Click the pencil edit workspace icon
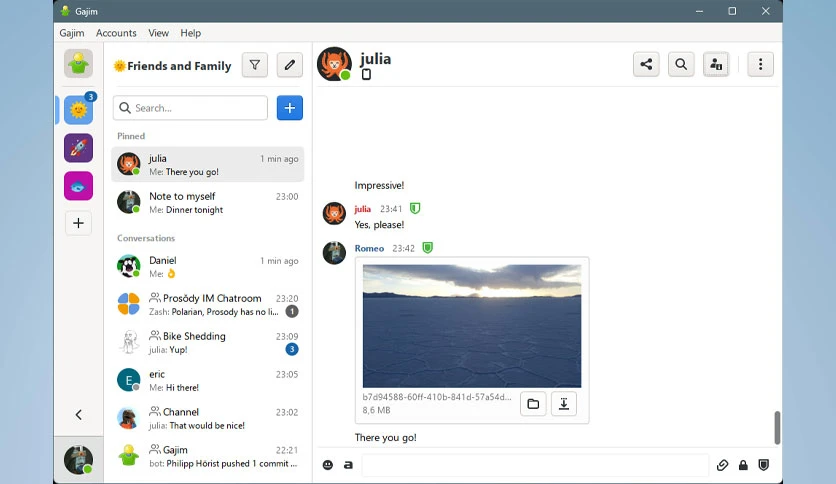 pyautogui.click(x=290, y=65)
